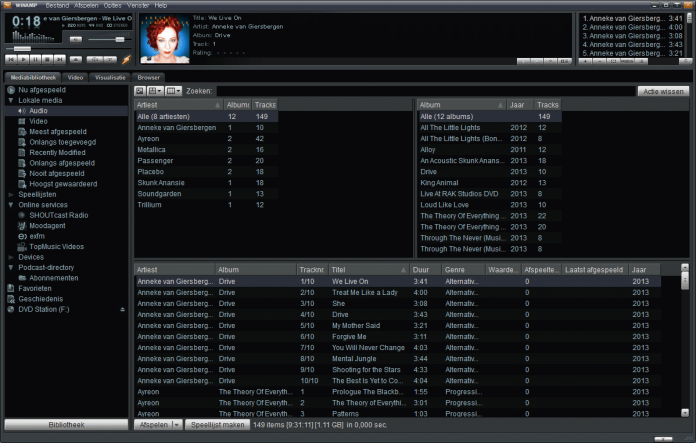Screen dimensions: 696x443
Task: Click the Play button in the player
Action: (23, 59)
